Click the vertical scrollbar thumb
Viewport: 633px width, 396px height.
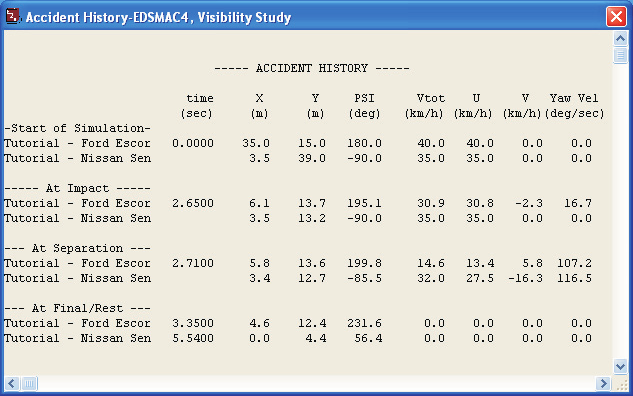620,55
